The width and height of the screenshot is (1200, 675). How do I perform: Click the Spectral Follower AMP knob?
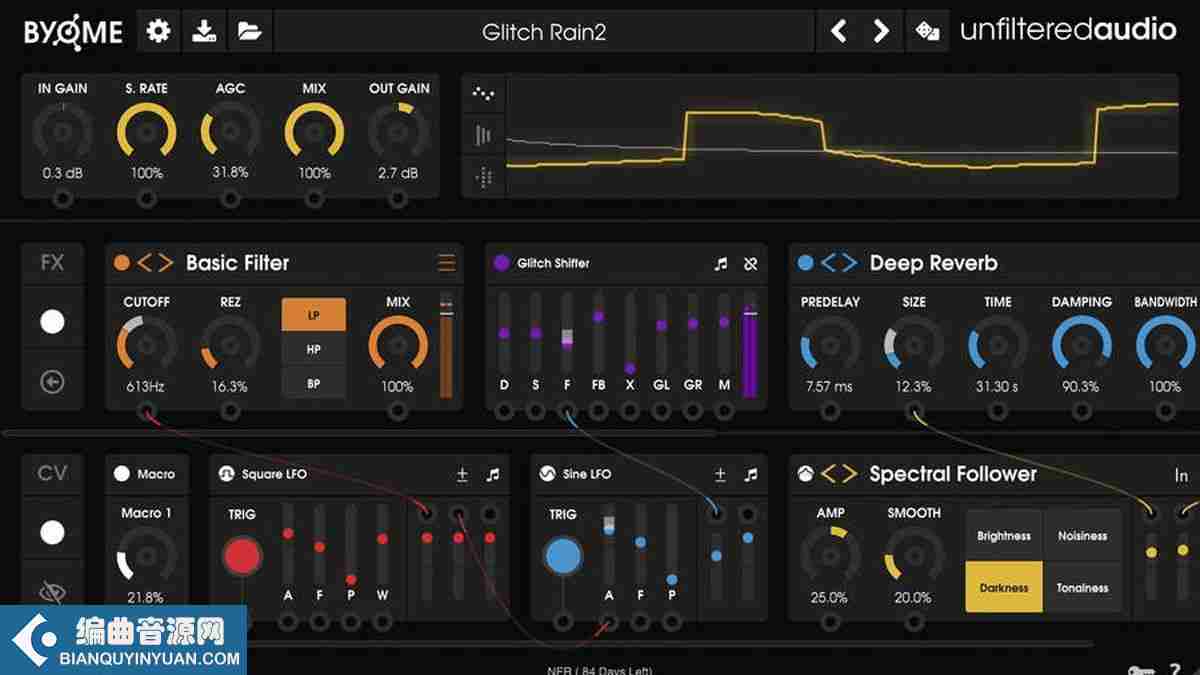click(830, 556)
